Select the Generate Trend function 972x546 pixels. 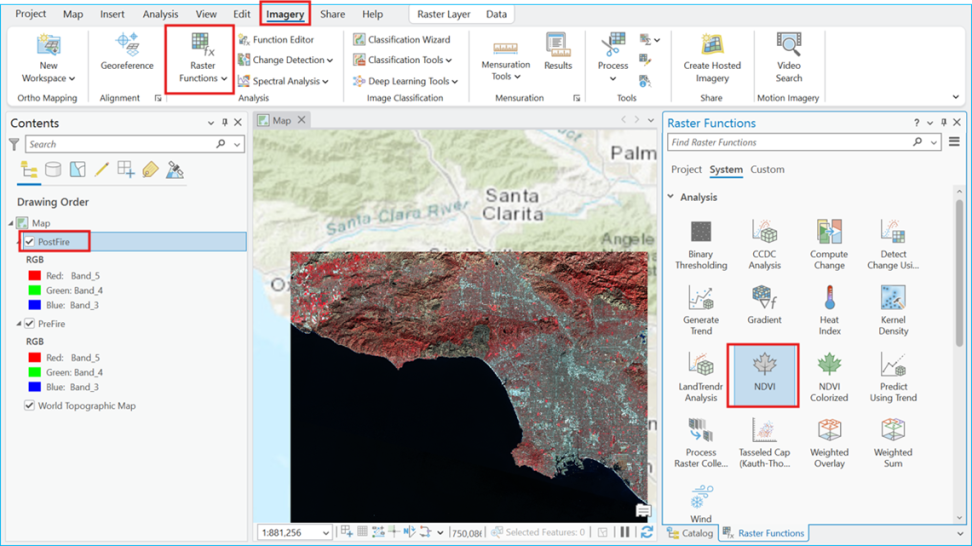coord(701,311)
